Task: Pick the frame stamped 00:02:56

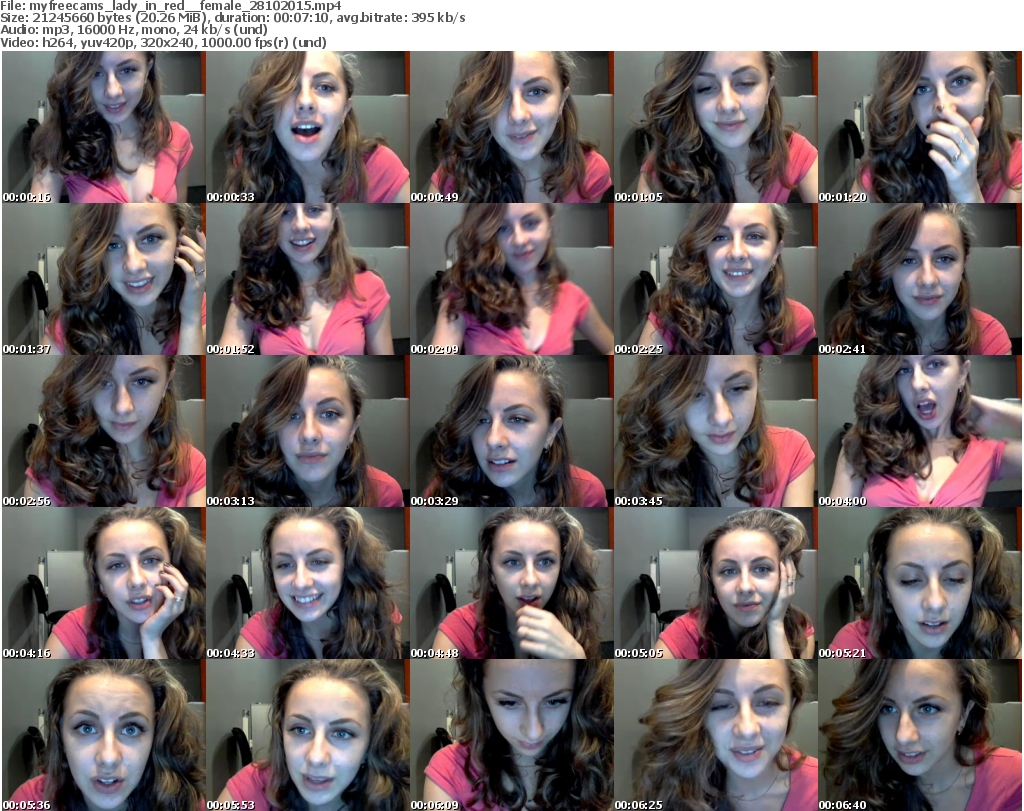Action: [104, 432]
